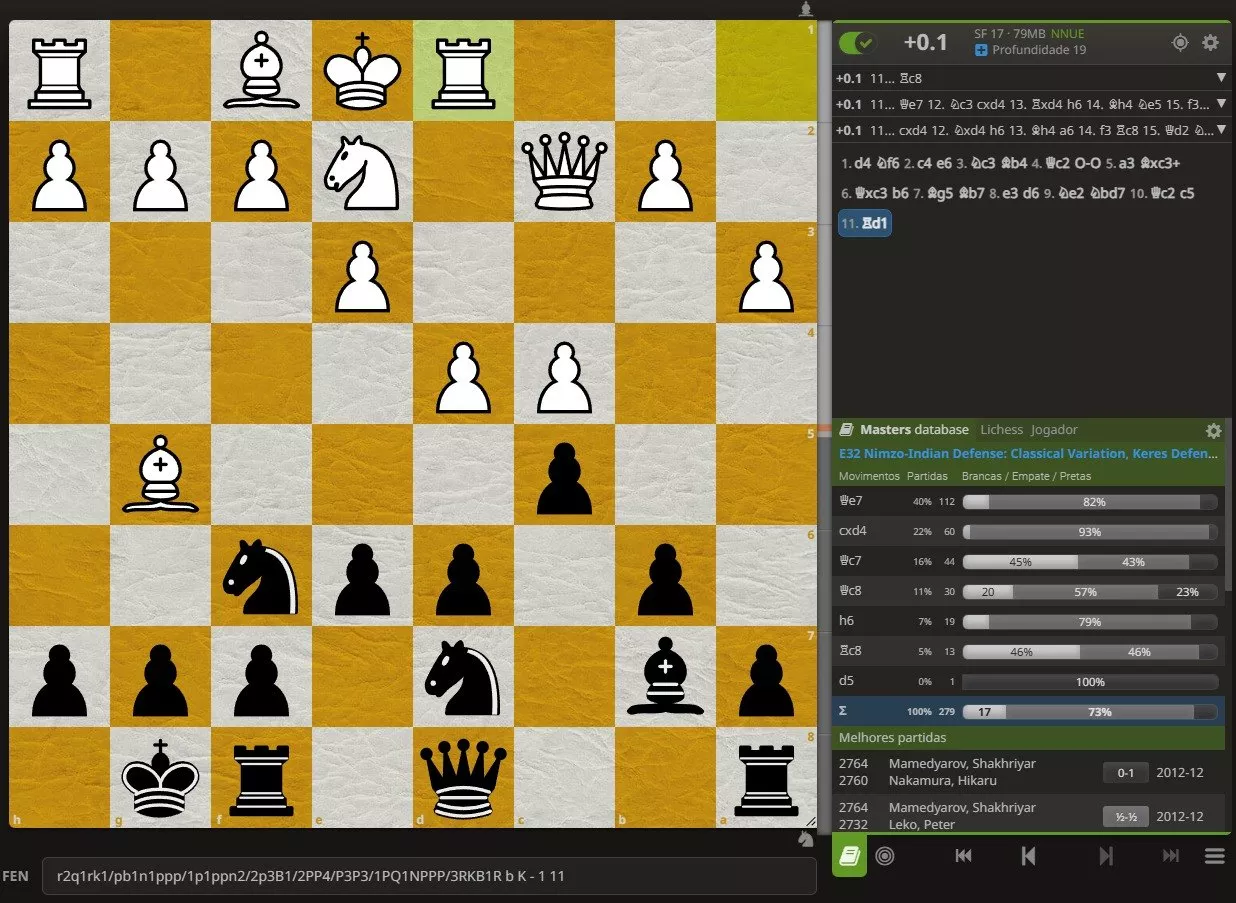Expand the 11...cxd4 engine line
1236x903 pixels.
coord(1220,130)
